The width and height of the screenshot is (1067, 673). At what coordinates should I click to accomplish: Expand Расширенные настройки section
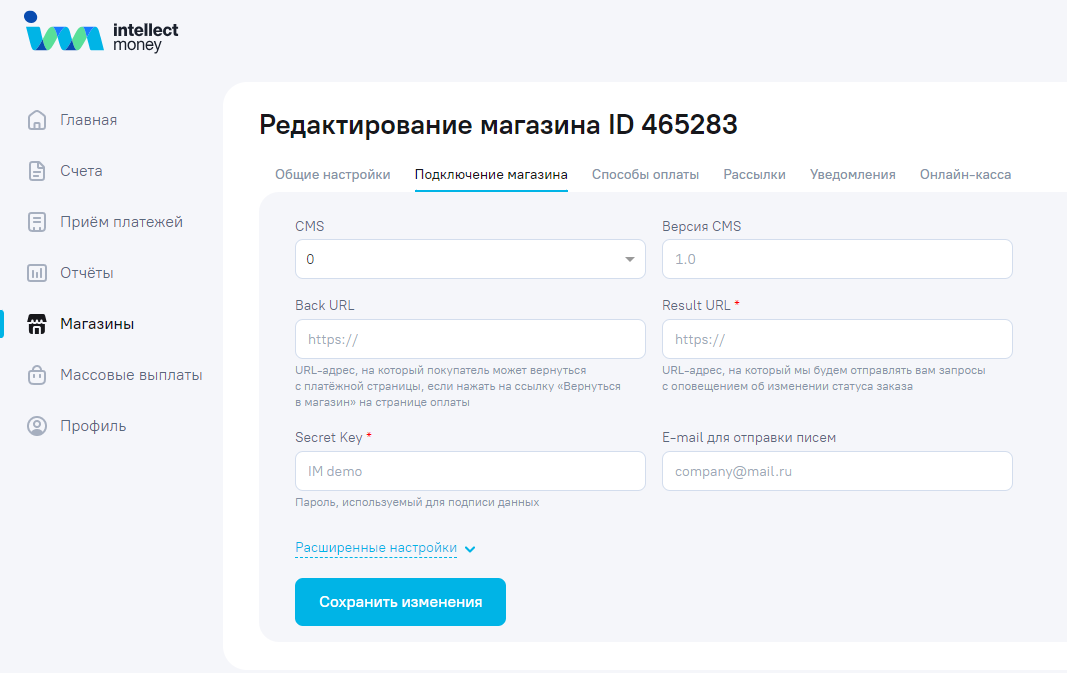click(x=376, y=548)
